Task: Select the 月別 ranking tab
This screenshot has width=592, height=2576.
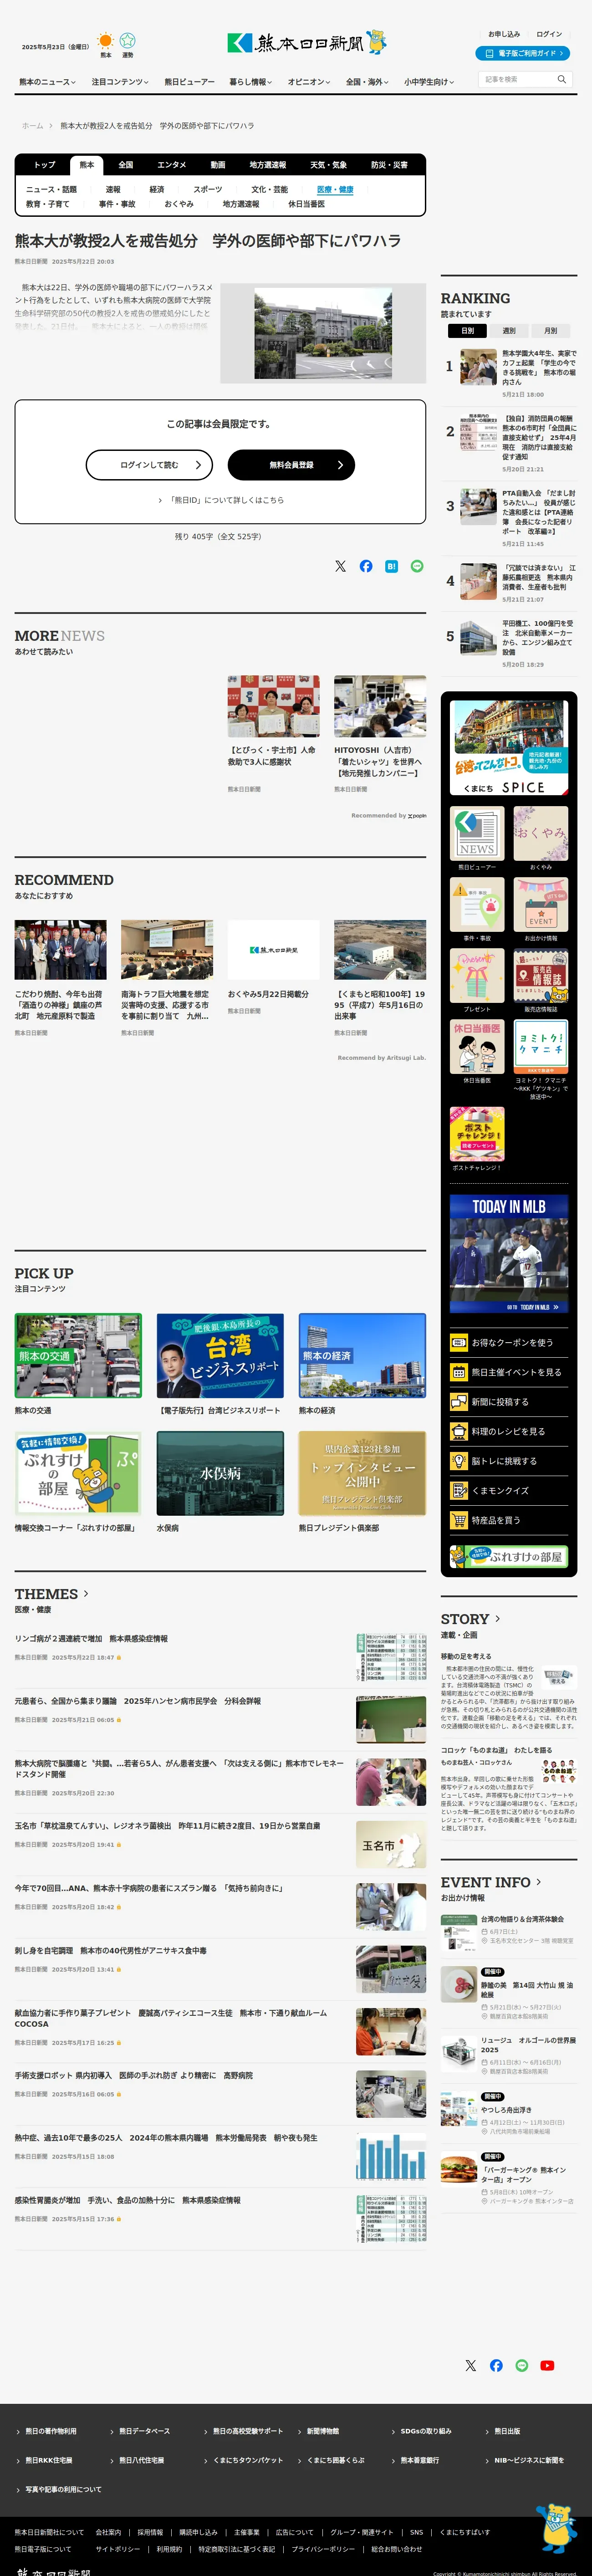Action: (x=550, y=330)
